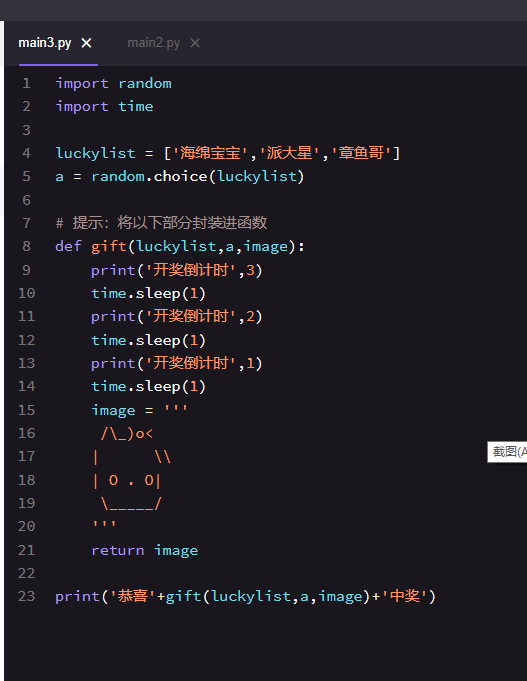Click print('开奖倒计时',1) on line 13
The image size is (527, 681).
(176, 363)
